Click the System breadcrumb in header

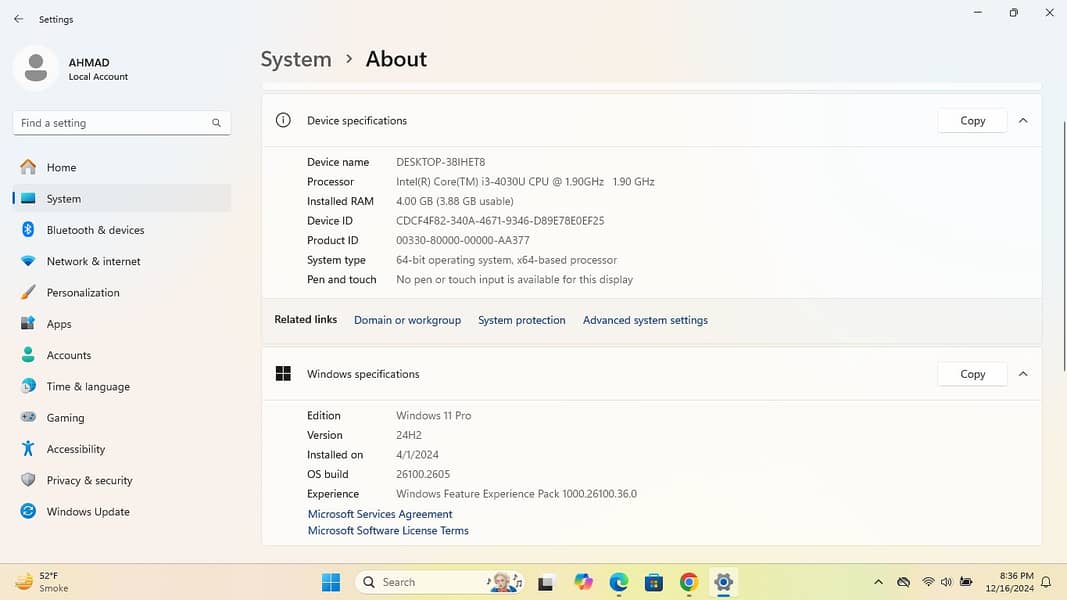tap(296, 59)
